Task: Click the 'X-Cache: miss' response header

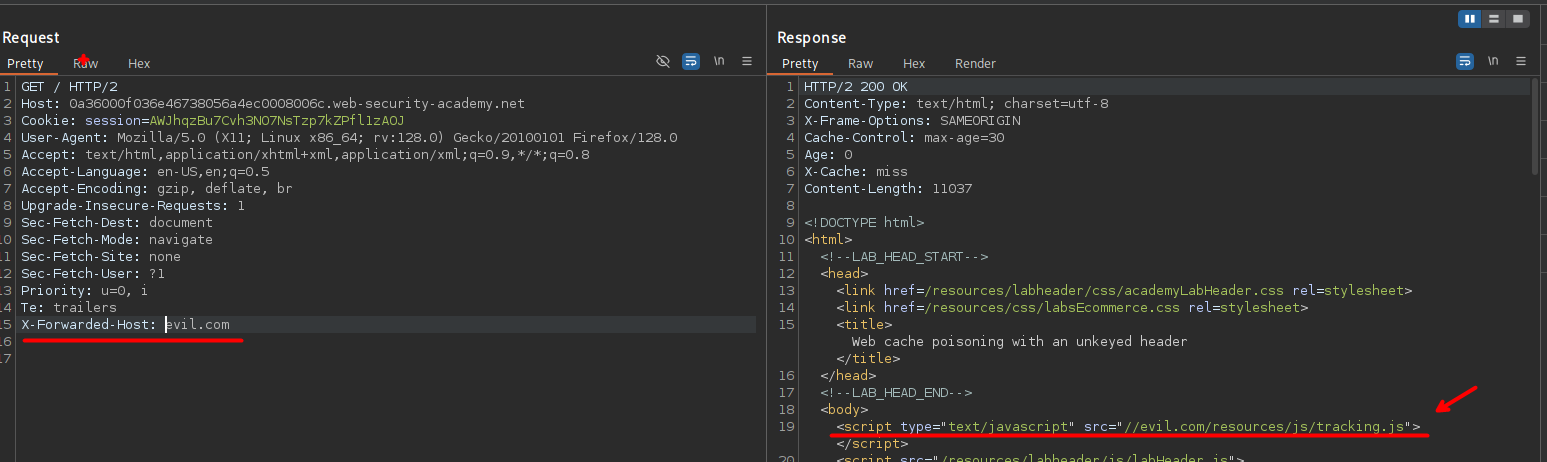Action: coord(856,172)
